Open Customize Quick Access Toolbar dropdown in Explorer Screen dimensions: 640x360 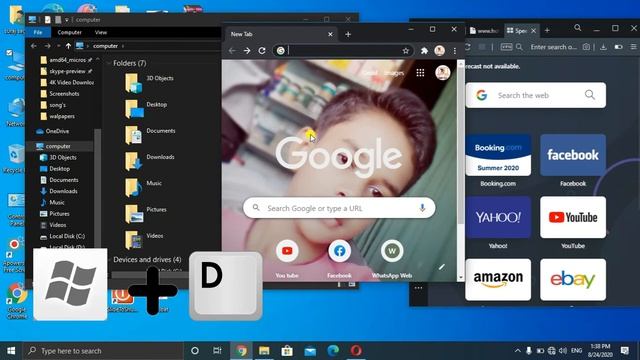[x=67, y=20]
